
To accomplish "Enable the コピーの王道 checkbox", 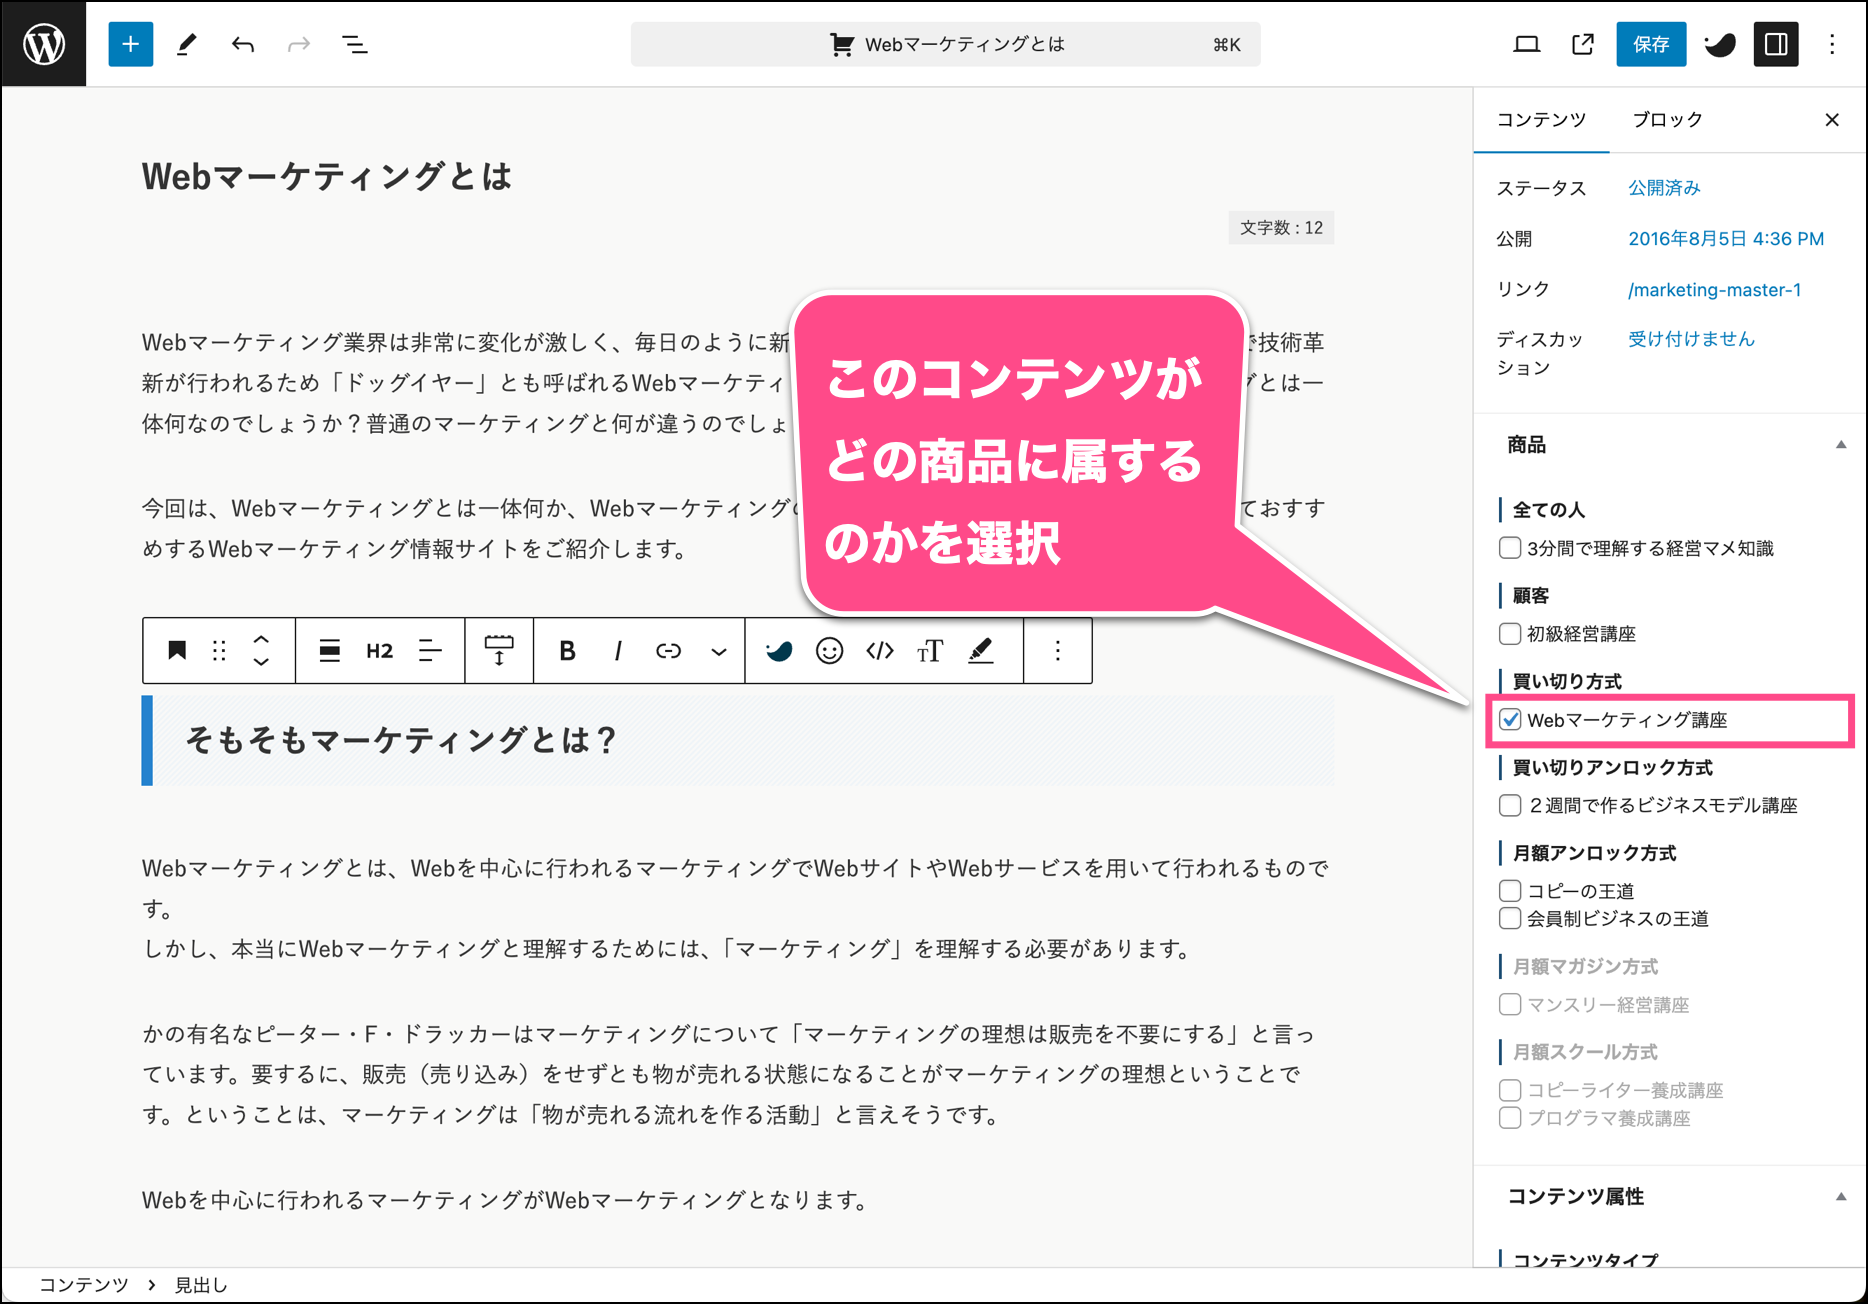I will click(1510, 891).
